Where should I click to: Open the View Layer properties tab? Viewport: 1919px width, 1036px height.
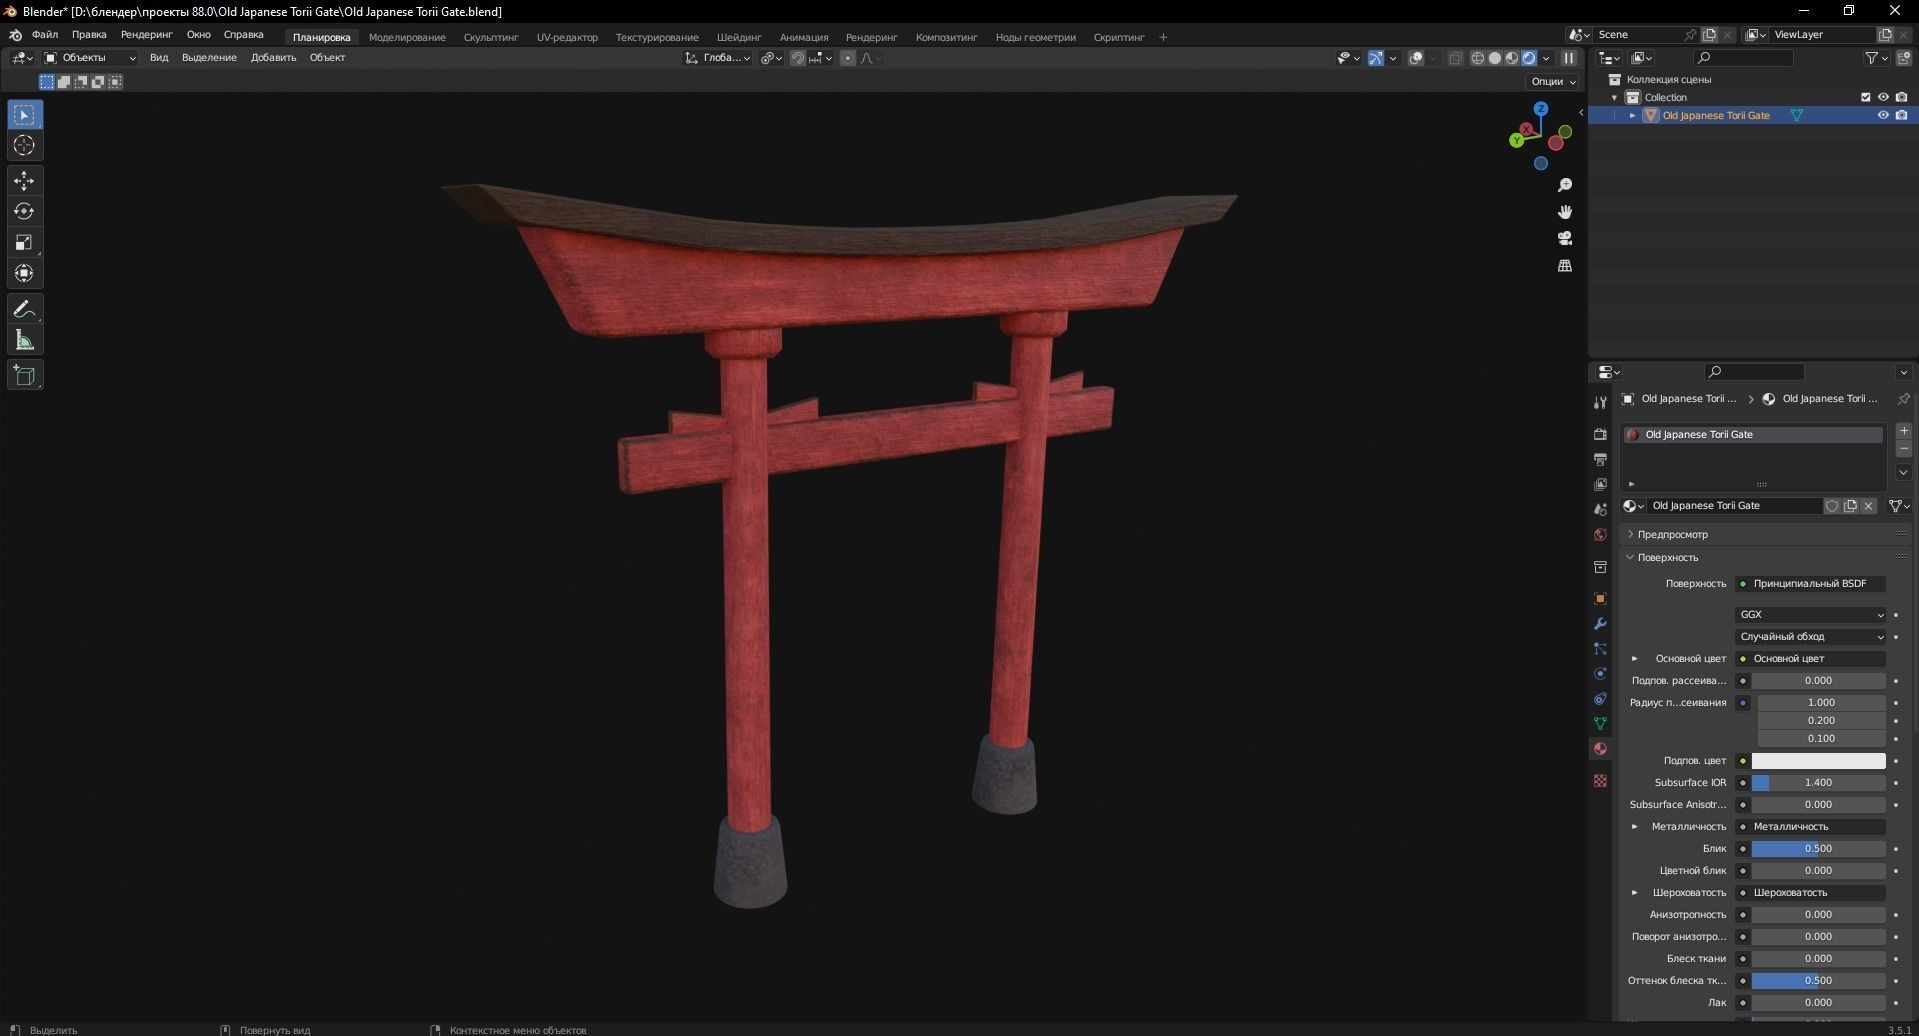coord(1600,484)
